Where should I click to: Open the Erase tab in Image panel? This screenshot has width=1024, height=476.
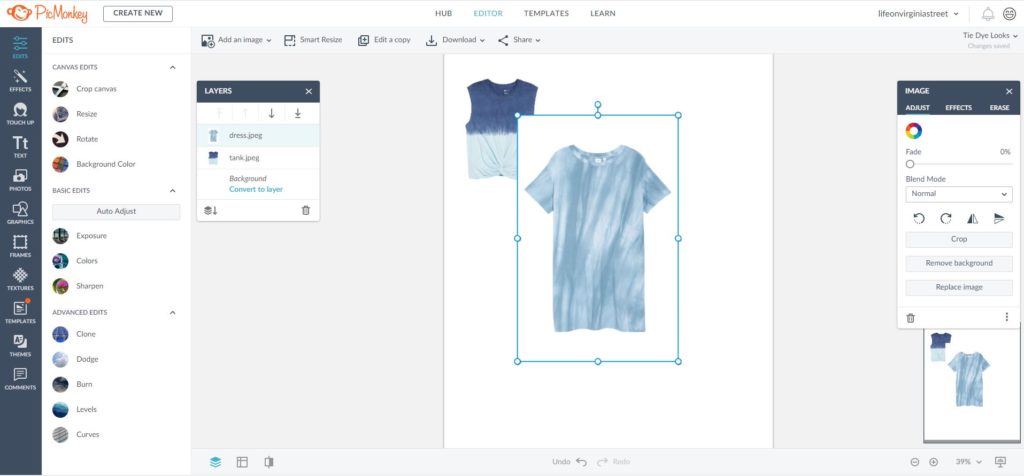[998, 107]
